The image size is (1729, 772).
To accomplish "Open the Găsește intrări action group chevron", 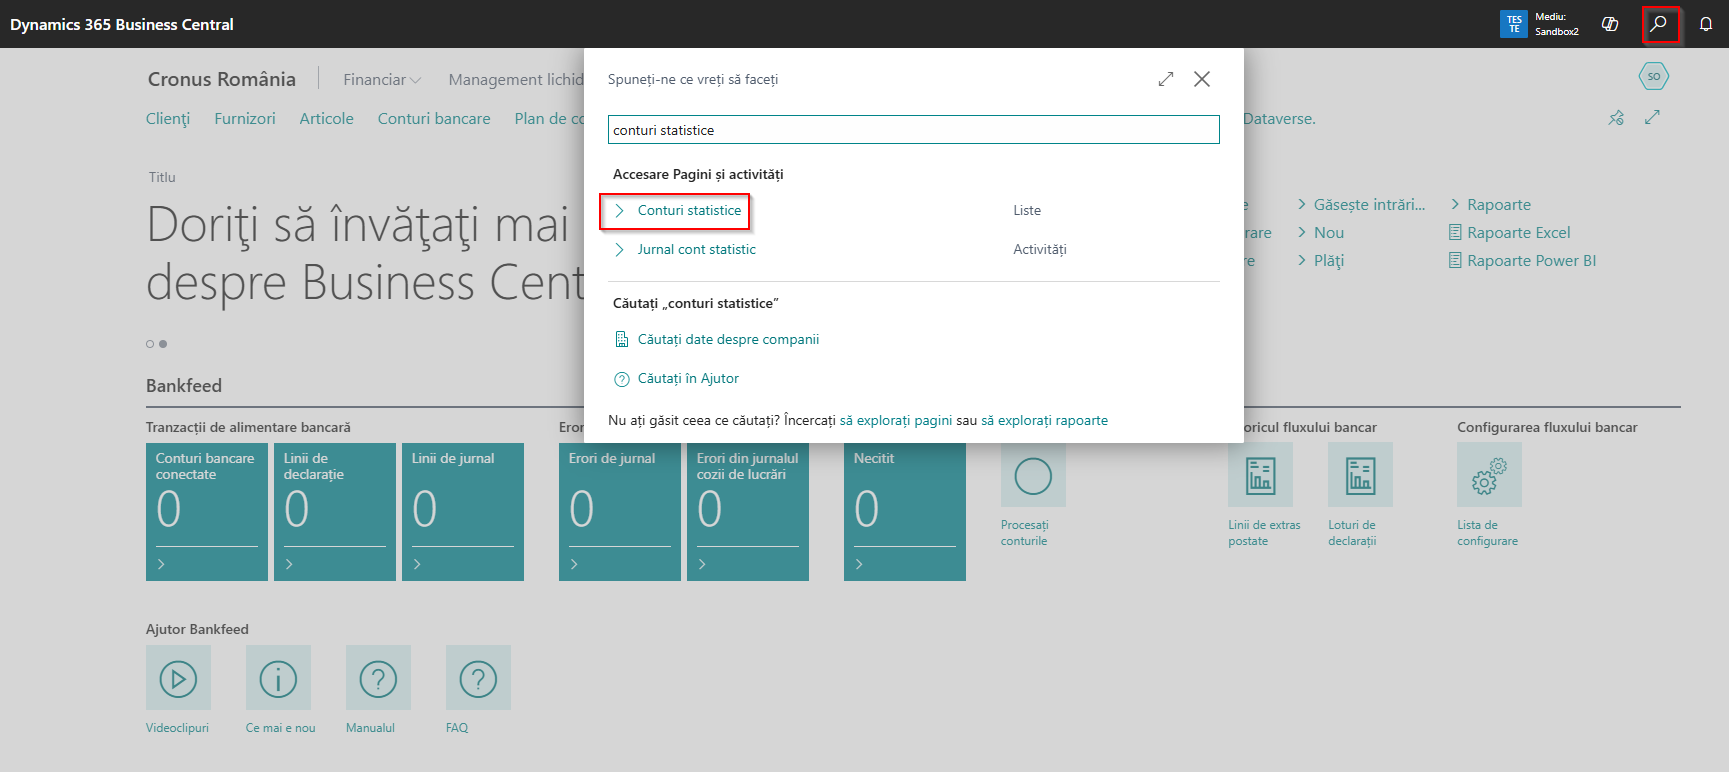I will point(1302,204).
